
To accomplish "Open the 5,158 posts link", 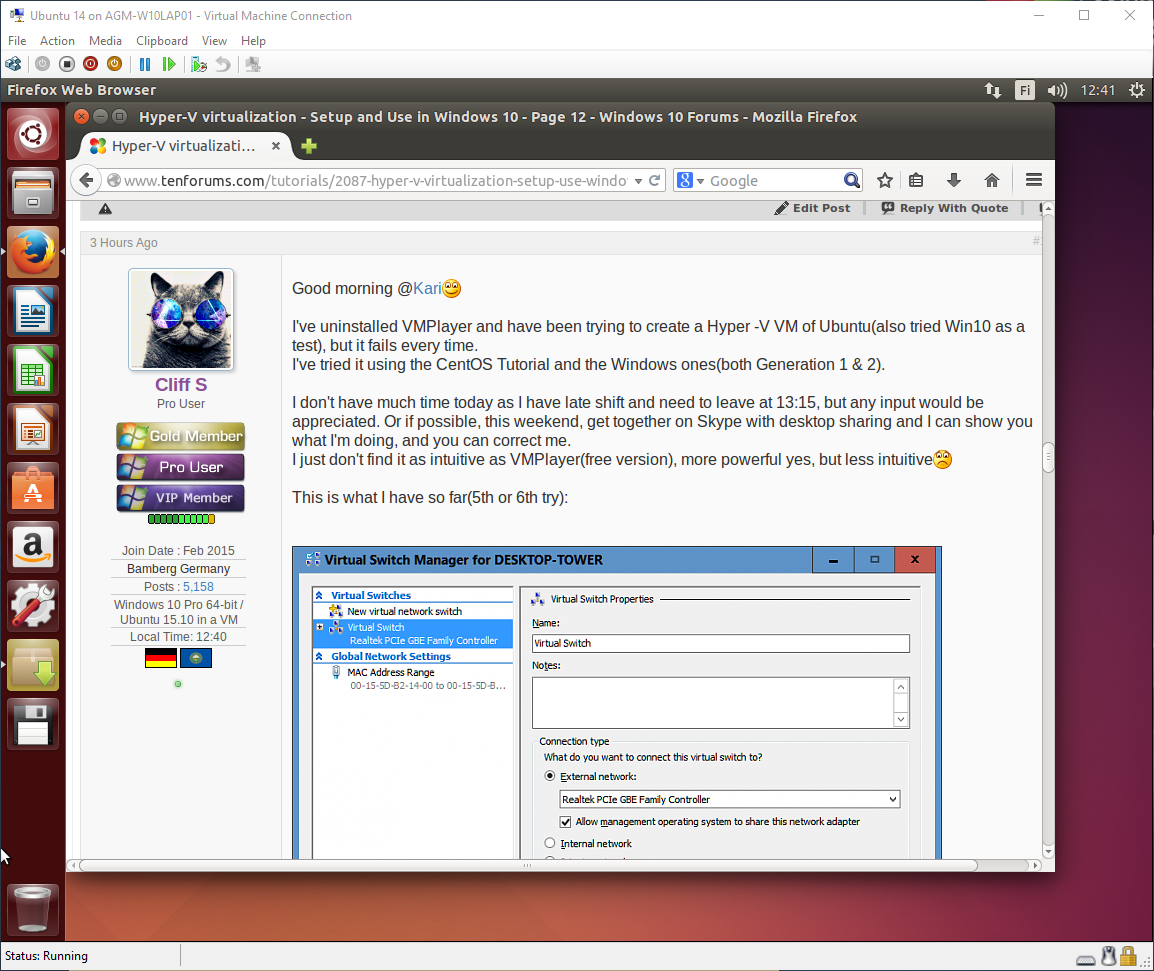I will click(198, 587).
